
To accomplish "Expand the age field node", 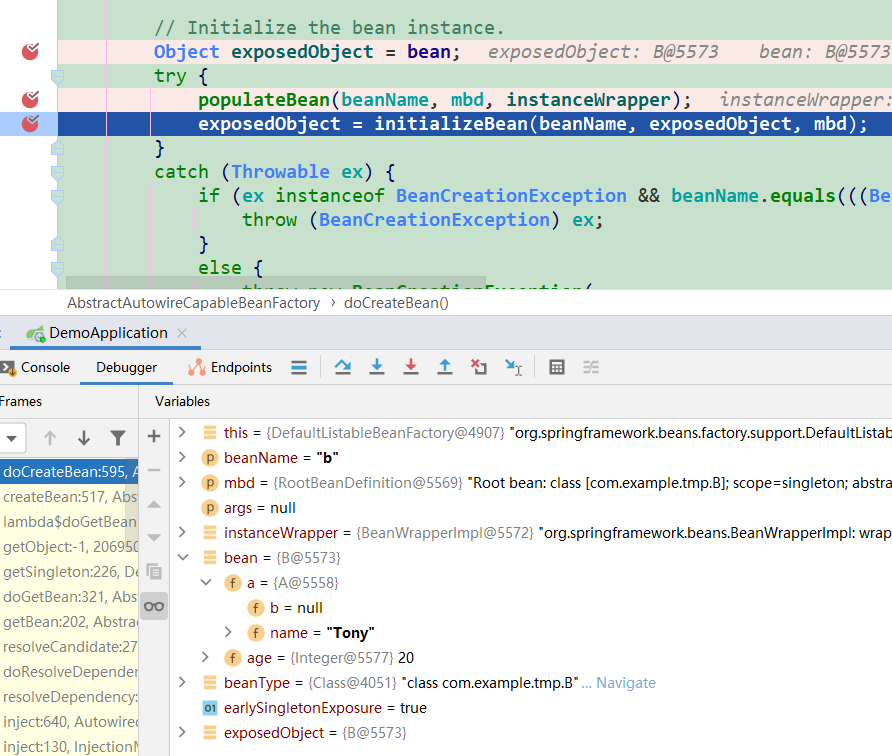I will tap(205, 658).
